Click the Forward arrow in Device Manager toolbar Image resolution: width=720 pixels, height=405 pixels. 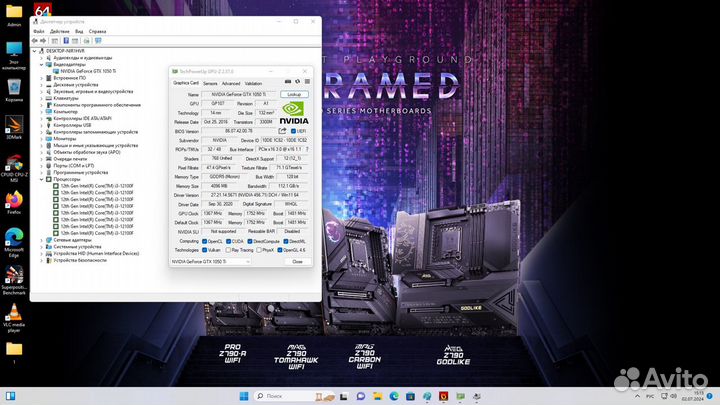click(x=43, y=41)
